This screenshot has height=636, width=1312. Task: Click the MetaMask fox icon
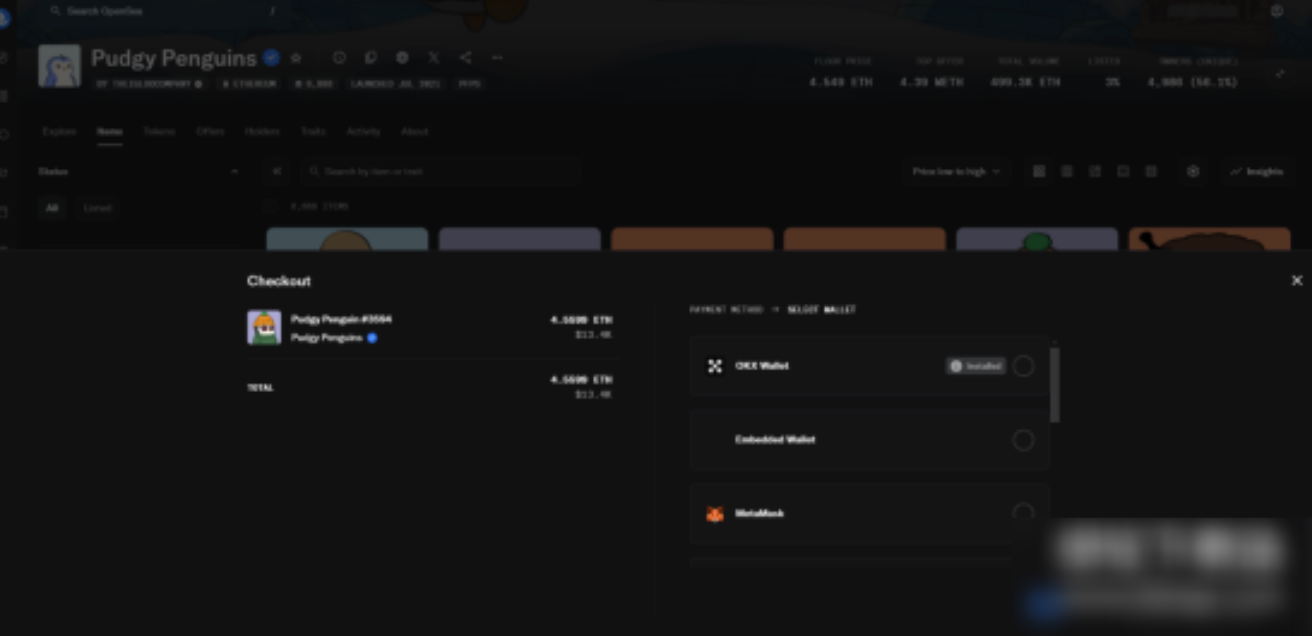coord(714,514)
